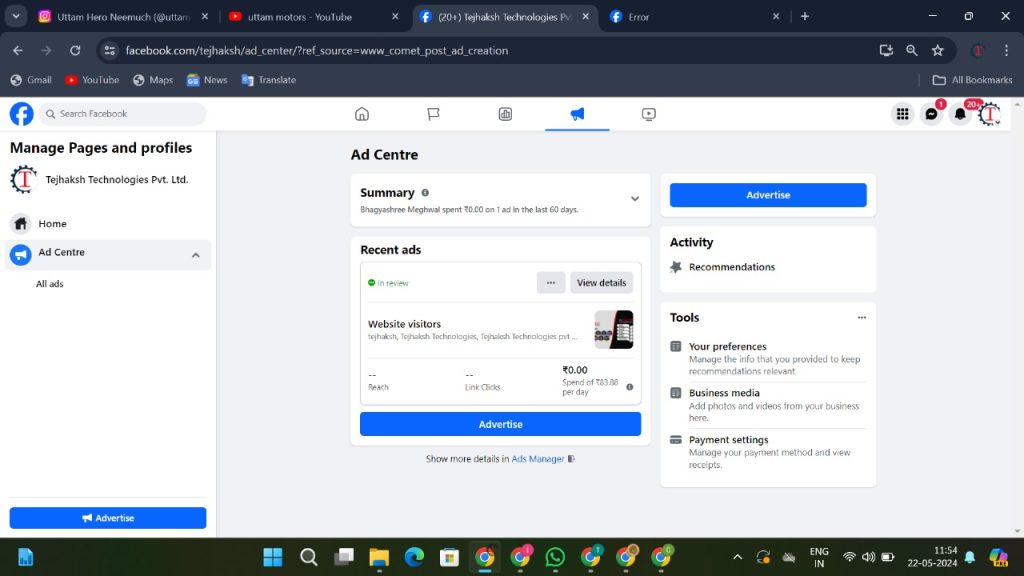Screen dimensions: 1024x576
Task: Show hidden system tray icons
Action: pos(737,557)
